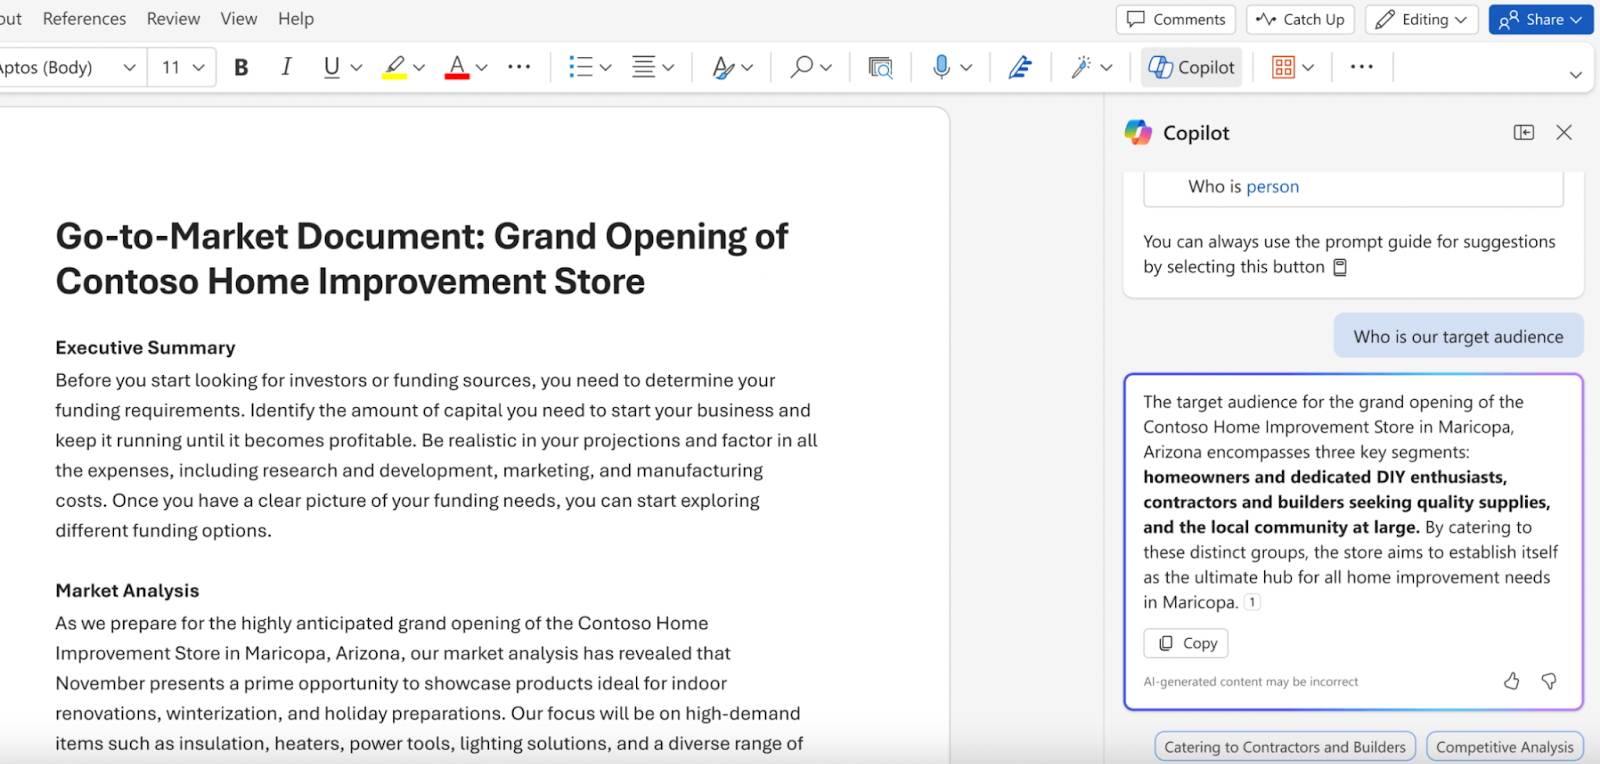Open font color dropdown arrow

point(482,68)
